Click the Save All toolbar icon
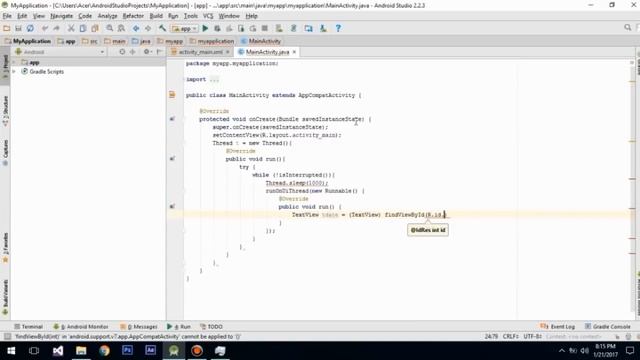The width and height of the screenshot is (640, 360). [x=18, y=28]
